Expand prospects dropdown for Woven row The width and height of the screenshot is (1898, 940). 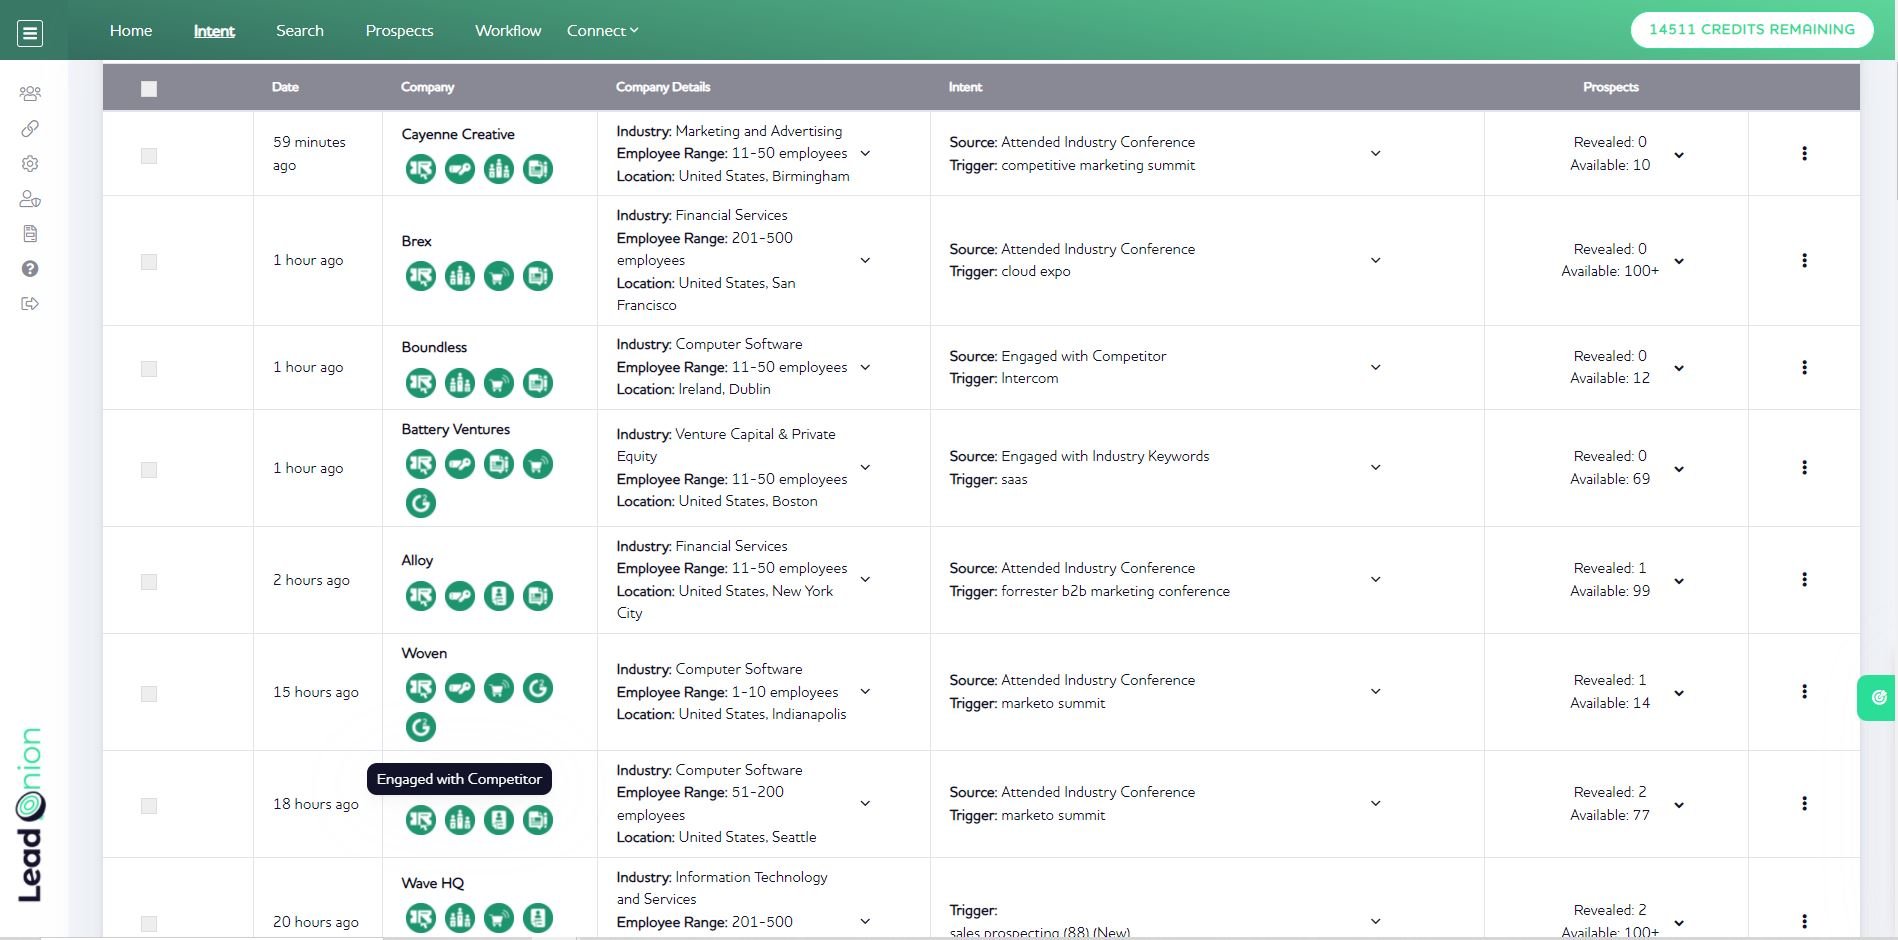pyautogui.click(x=1679, y=693)
